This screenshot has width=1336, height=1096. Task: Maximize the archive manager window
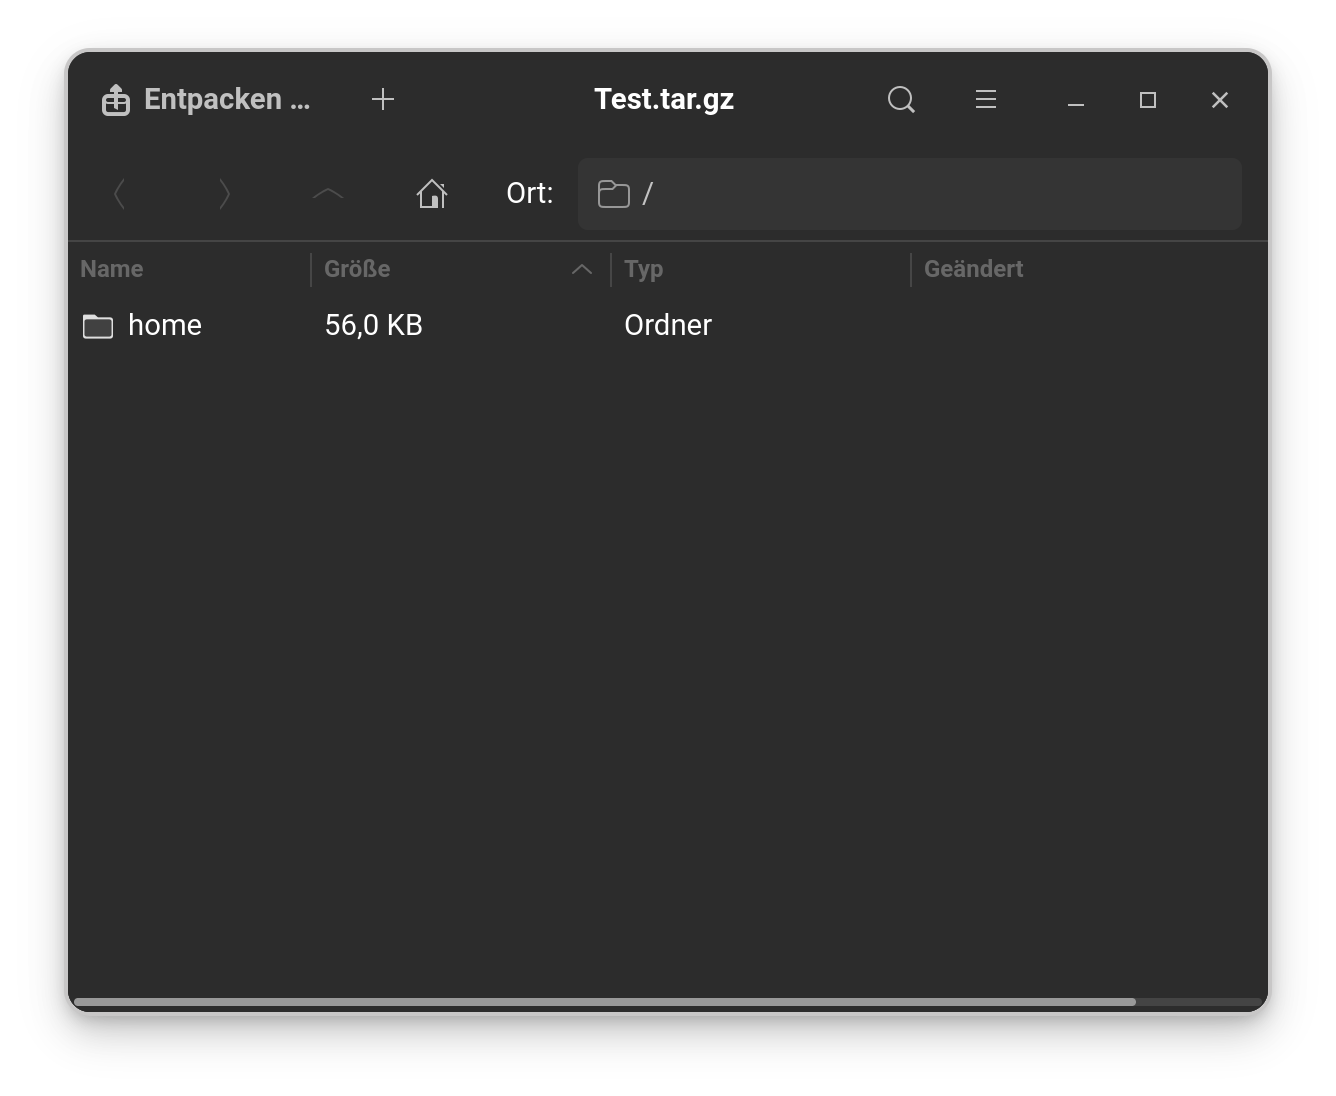(1148, 100)
